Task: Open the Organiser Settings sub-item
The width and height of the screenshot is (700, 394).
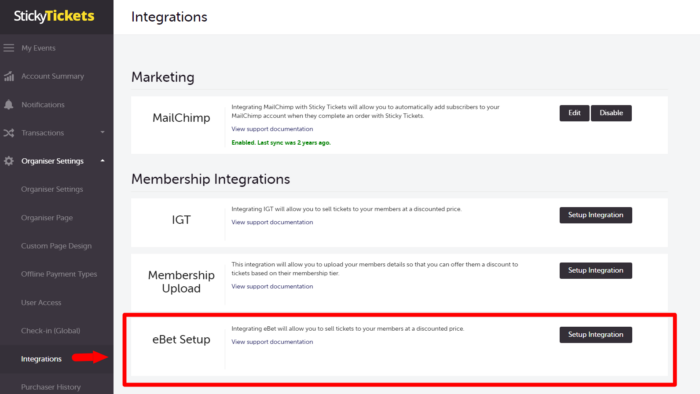Action: [52, 189]
